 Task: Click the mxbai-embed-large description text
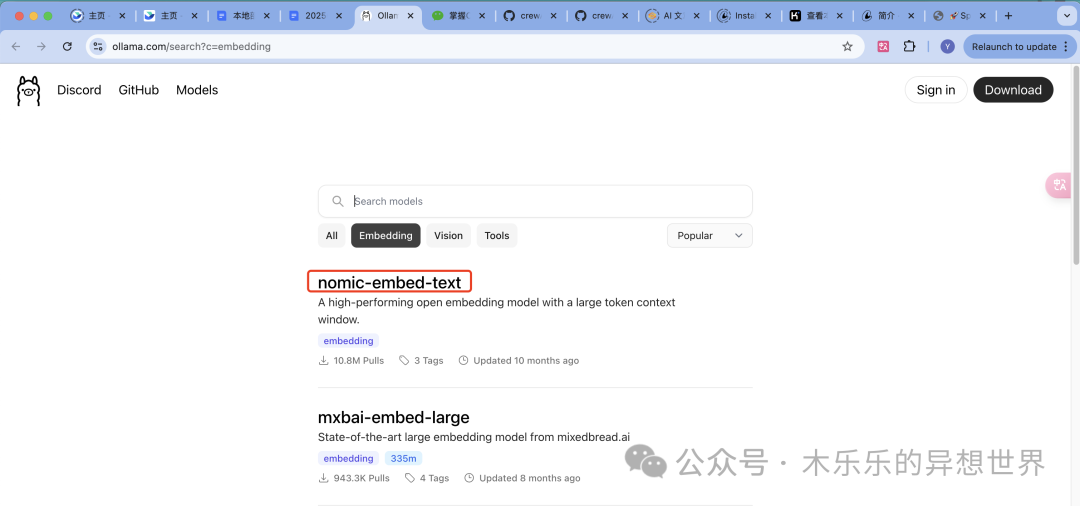point(474,436)
